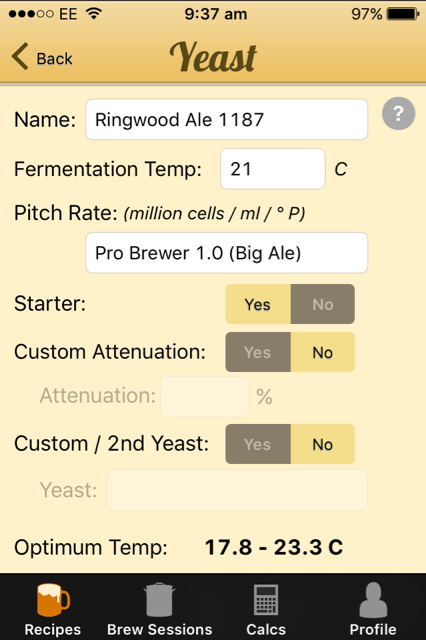Set Starter to Yes
The image size is (426, 640).
point(258,304)
